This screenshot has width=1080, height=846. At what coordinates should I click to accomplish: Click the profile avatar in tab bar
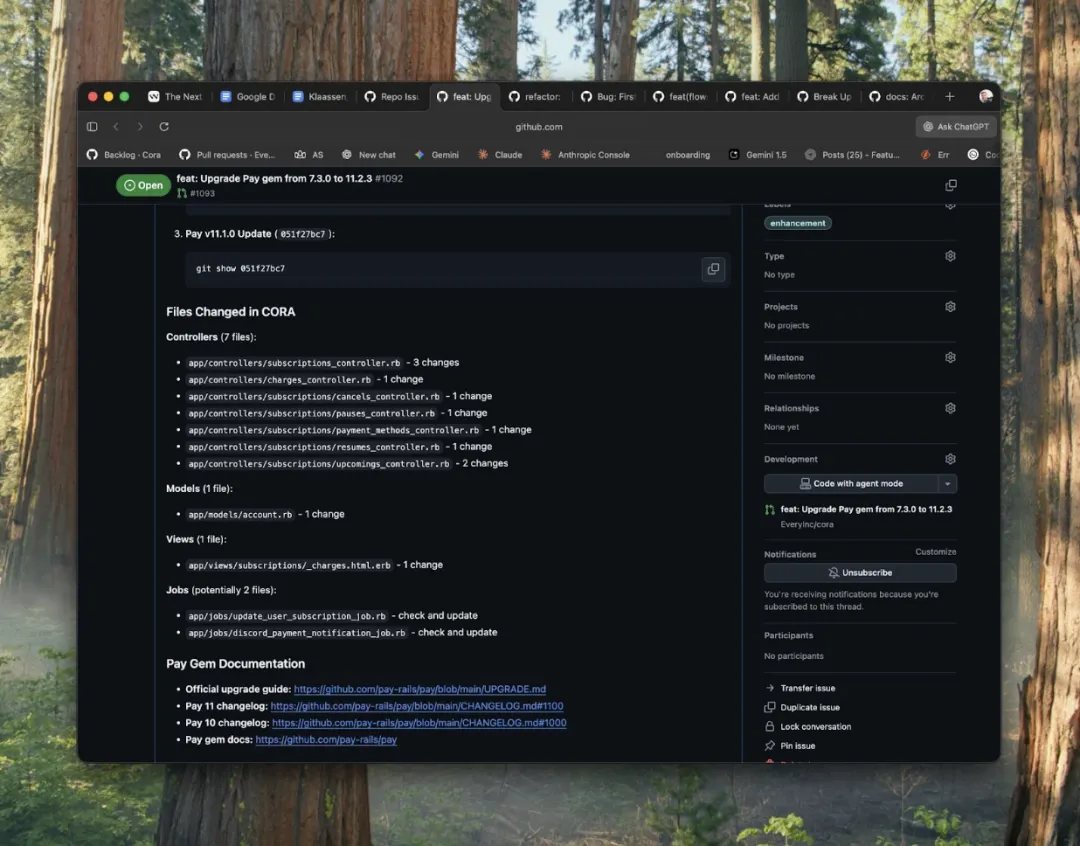[986, 96]
